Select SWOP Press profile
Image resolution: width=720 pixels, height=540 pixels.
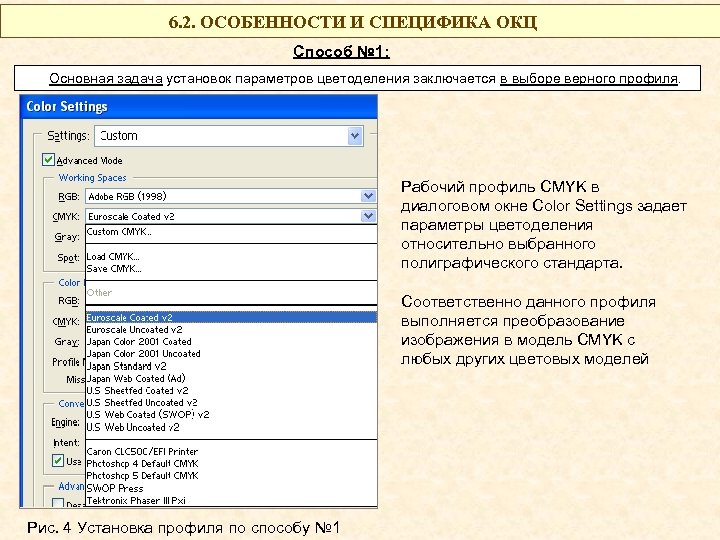(231, 488)
